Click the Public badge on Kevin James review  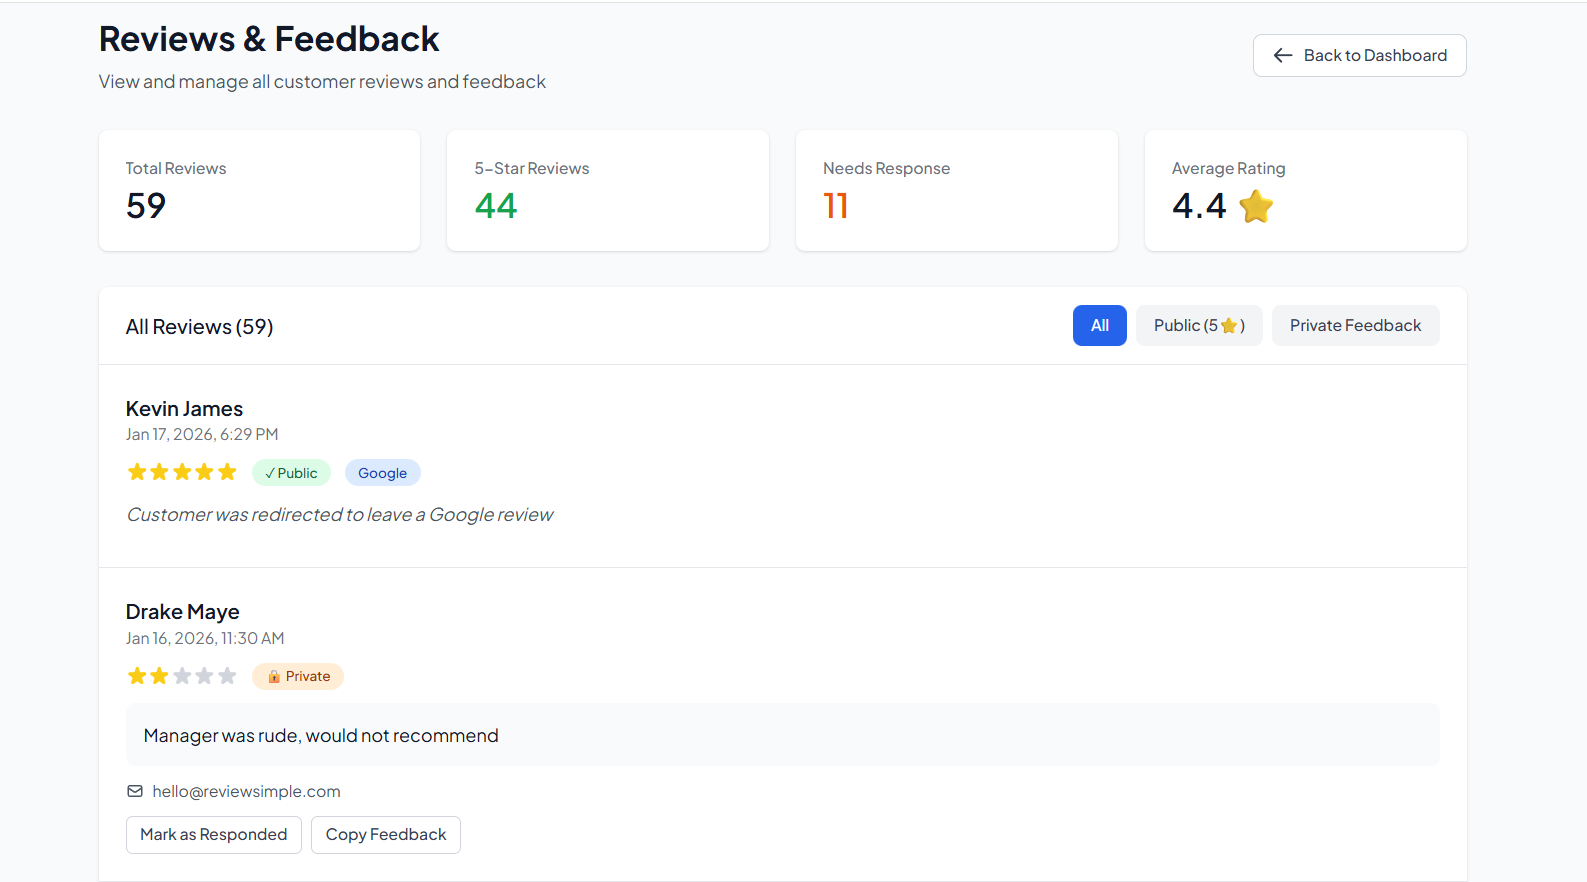[291, 473]
